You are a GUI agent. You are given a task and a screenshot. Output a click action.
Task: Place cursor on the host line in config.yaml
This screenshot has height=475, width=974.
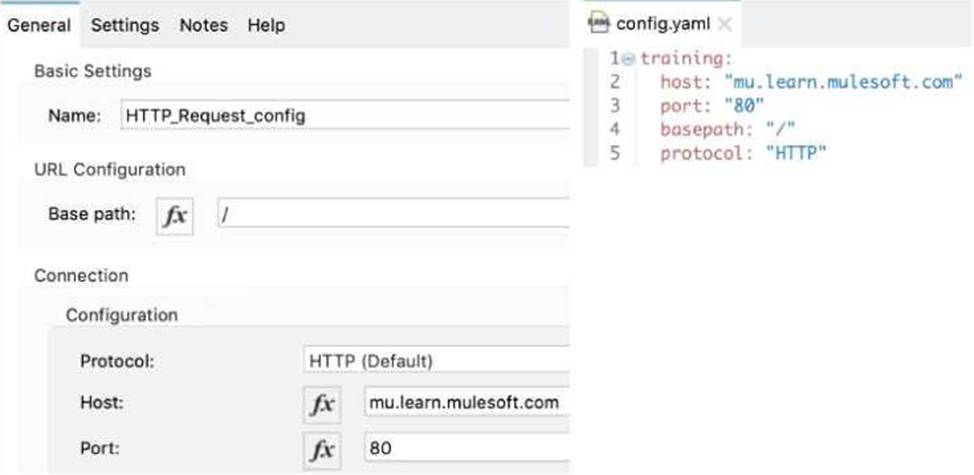[x=810, y=82]
